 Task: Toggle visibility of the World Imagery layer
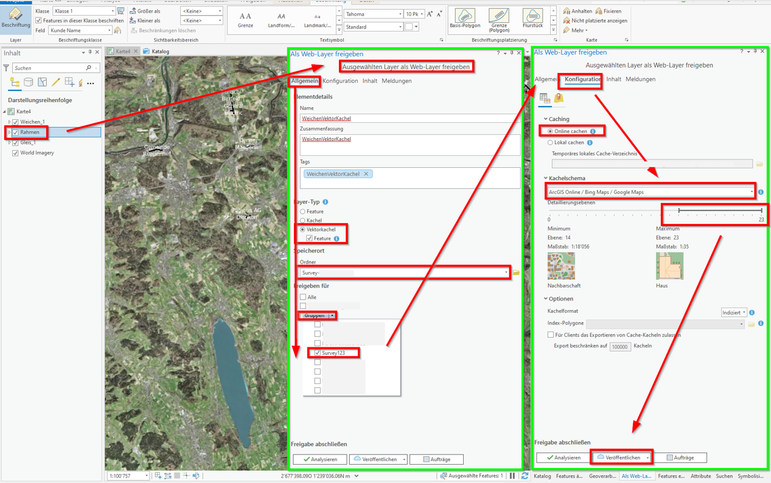[15, 153]
